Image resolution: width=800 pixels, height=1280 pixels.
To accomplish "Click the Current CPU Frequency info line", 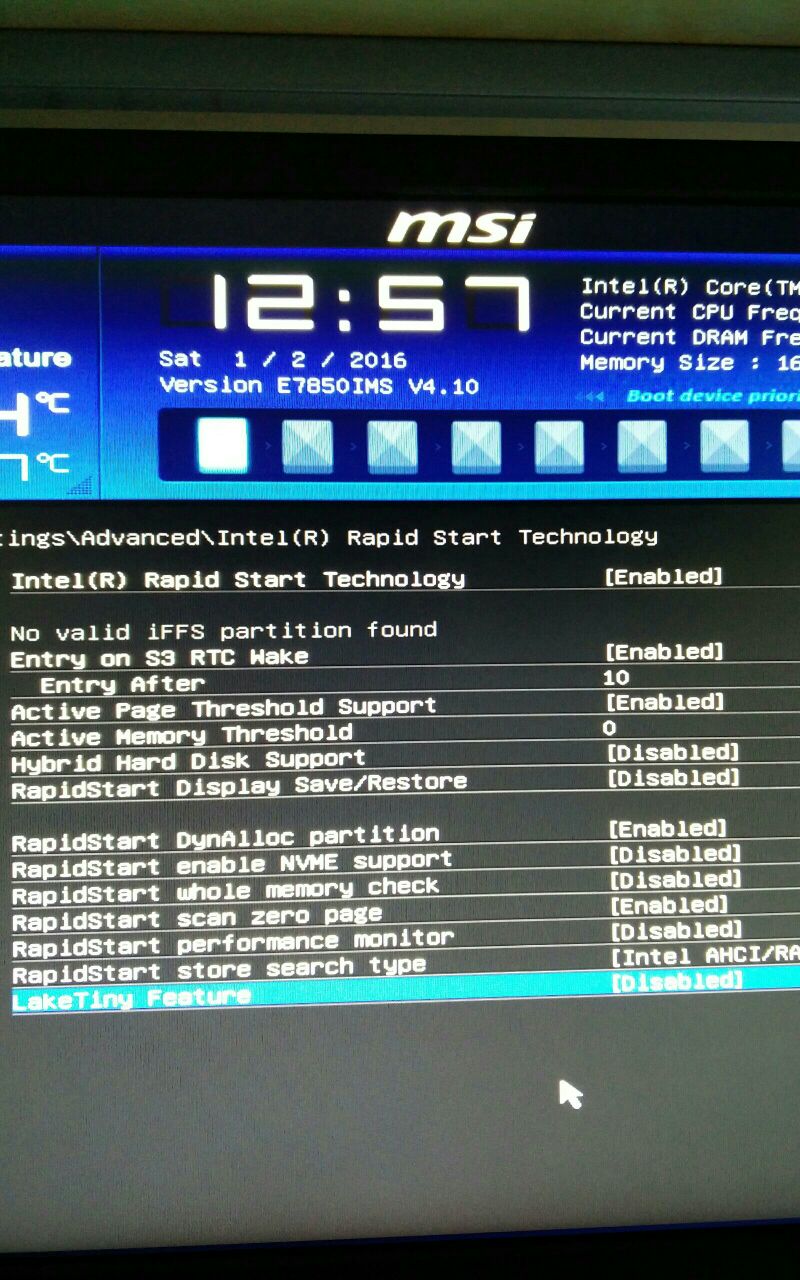I will click(x=689, y=312).
